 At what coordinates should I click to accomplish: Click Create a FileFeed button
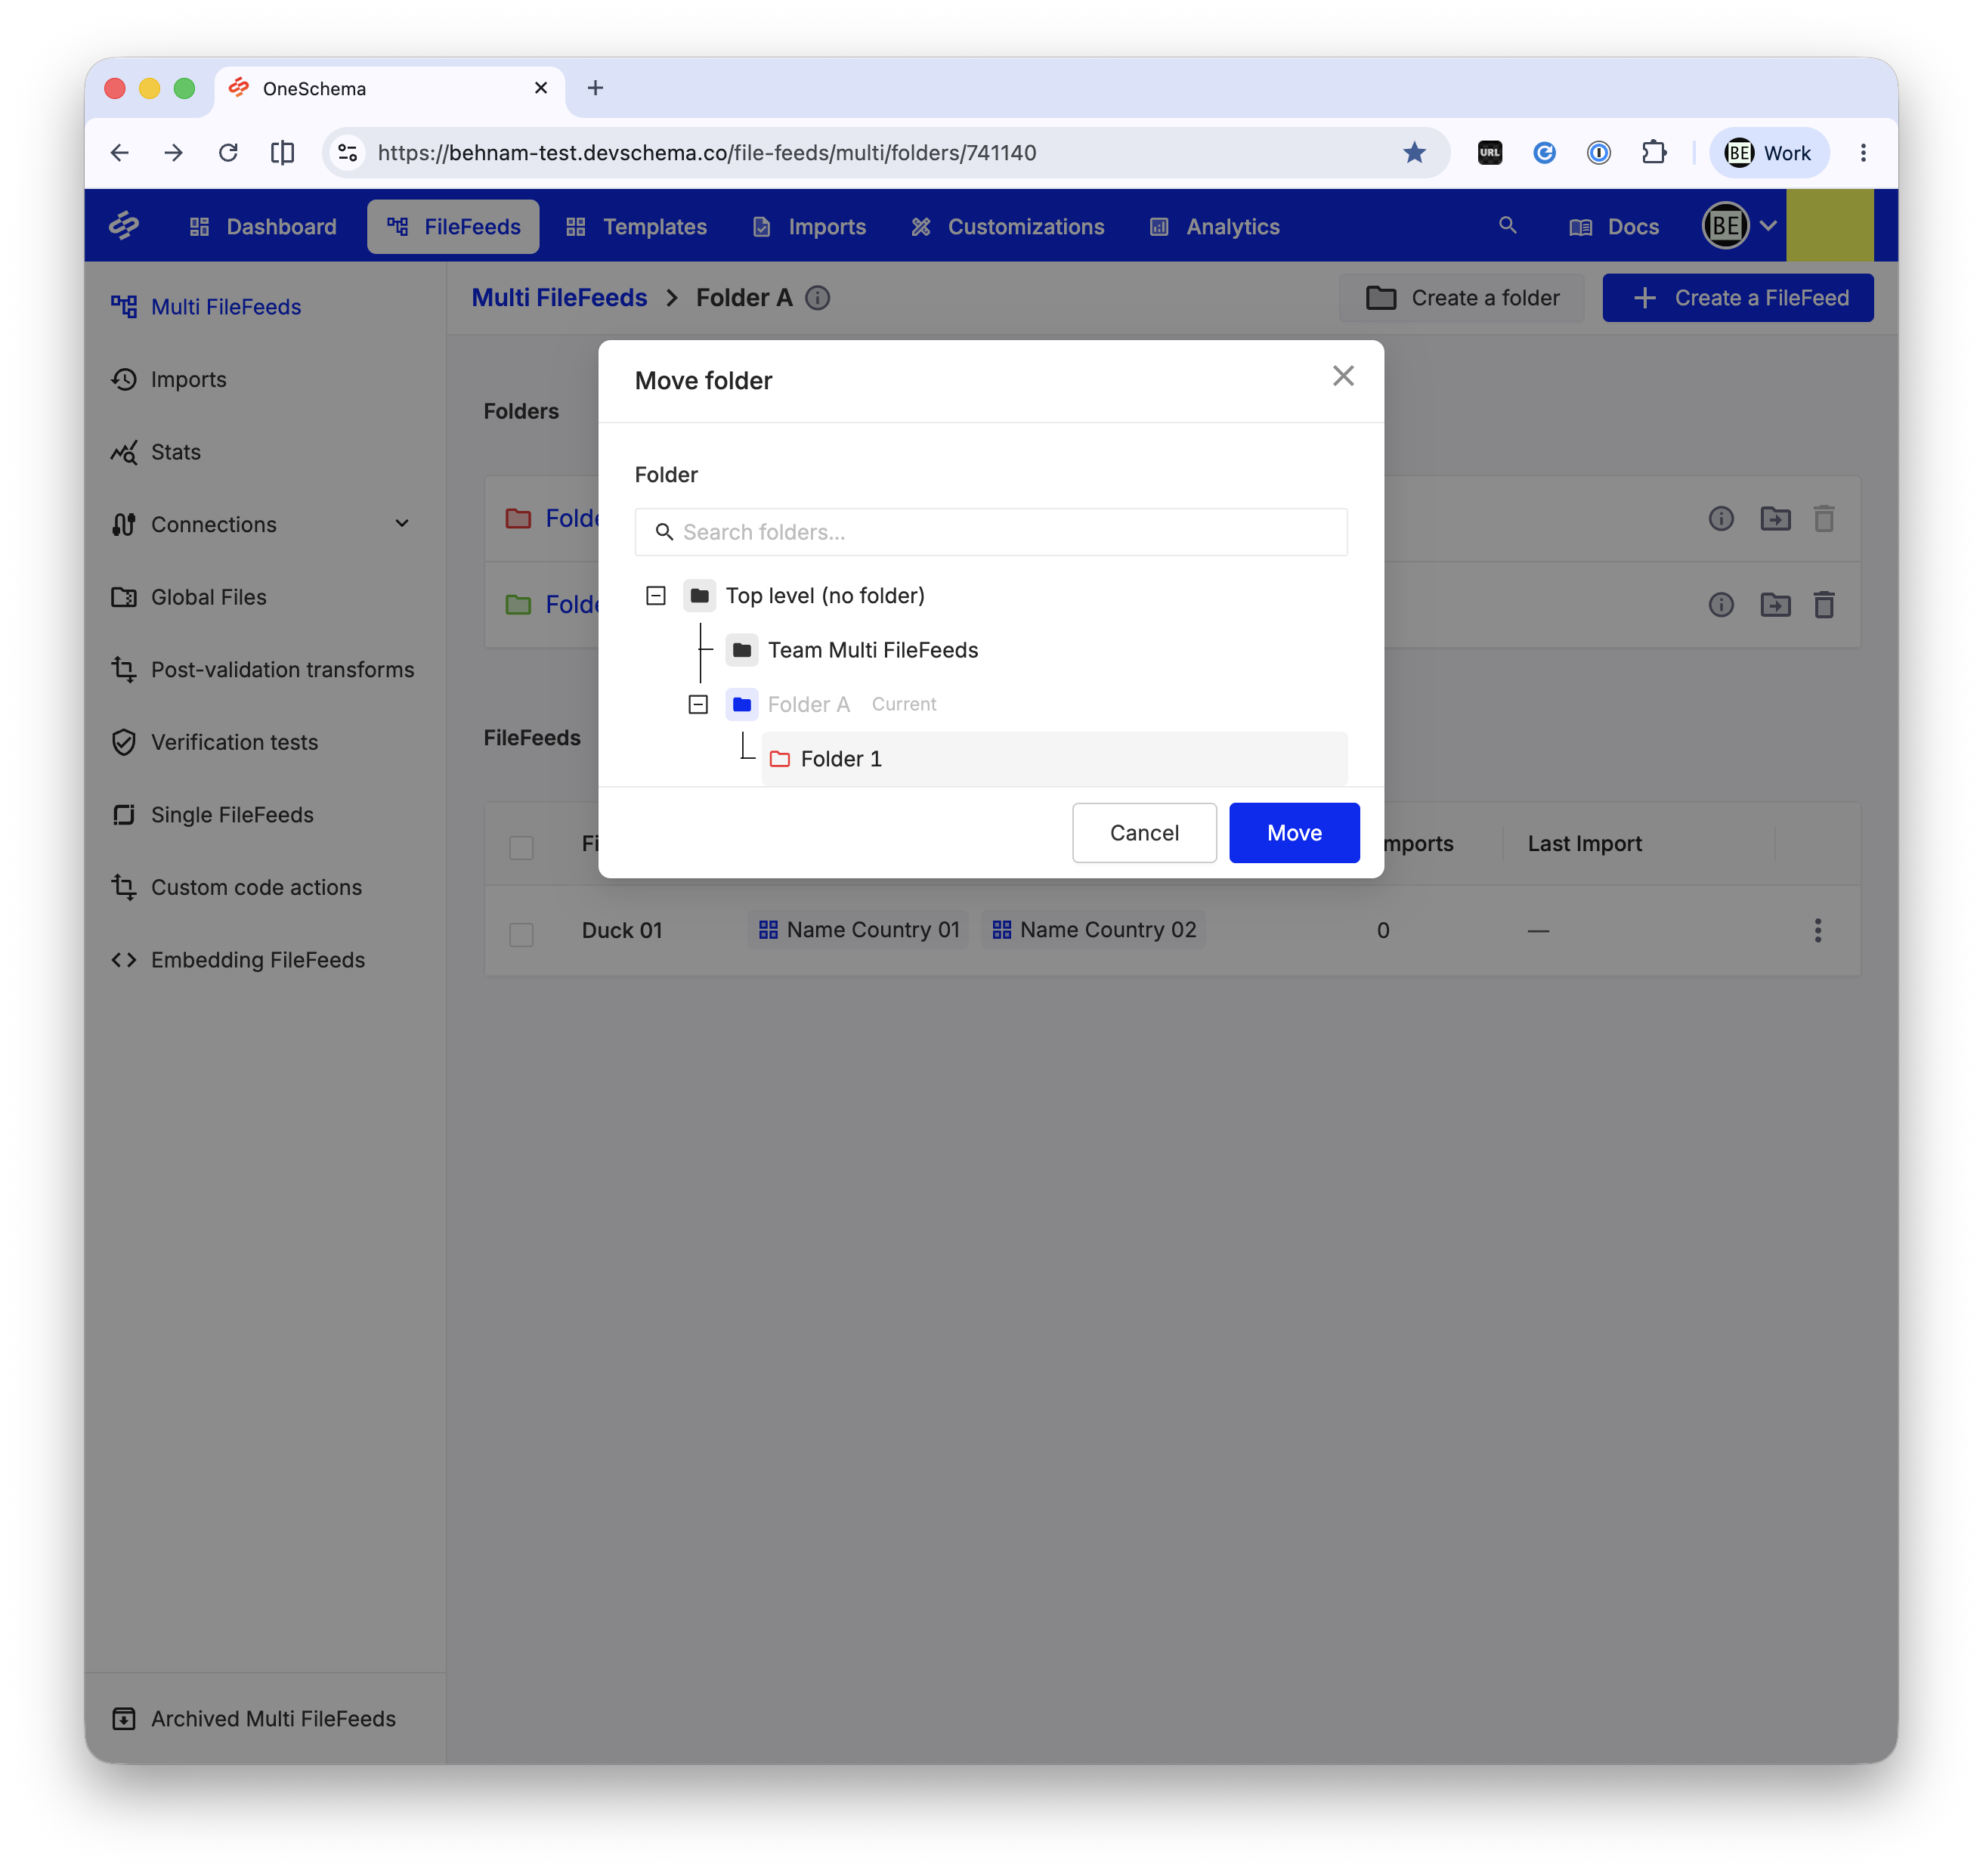[x=1737, y=298]
